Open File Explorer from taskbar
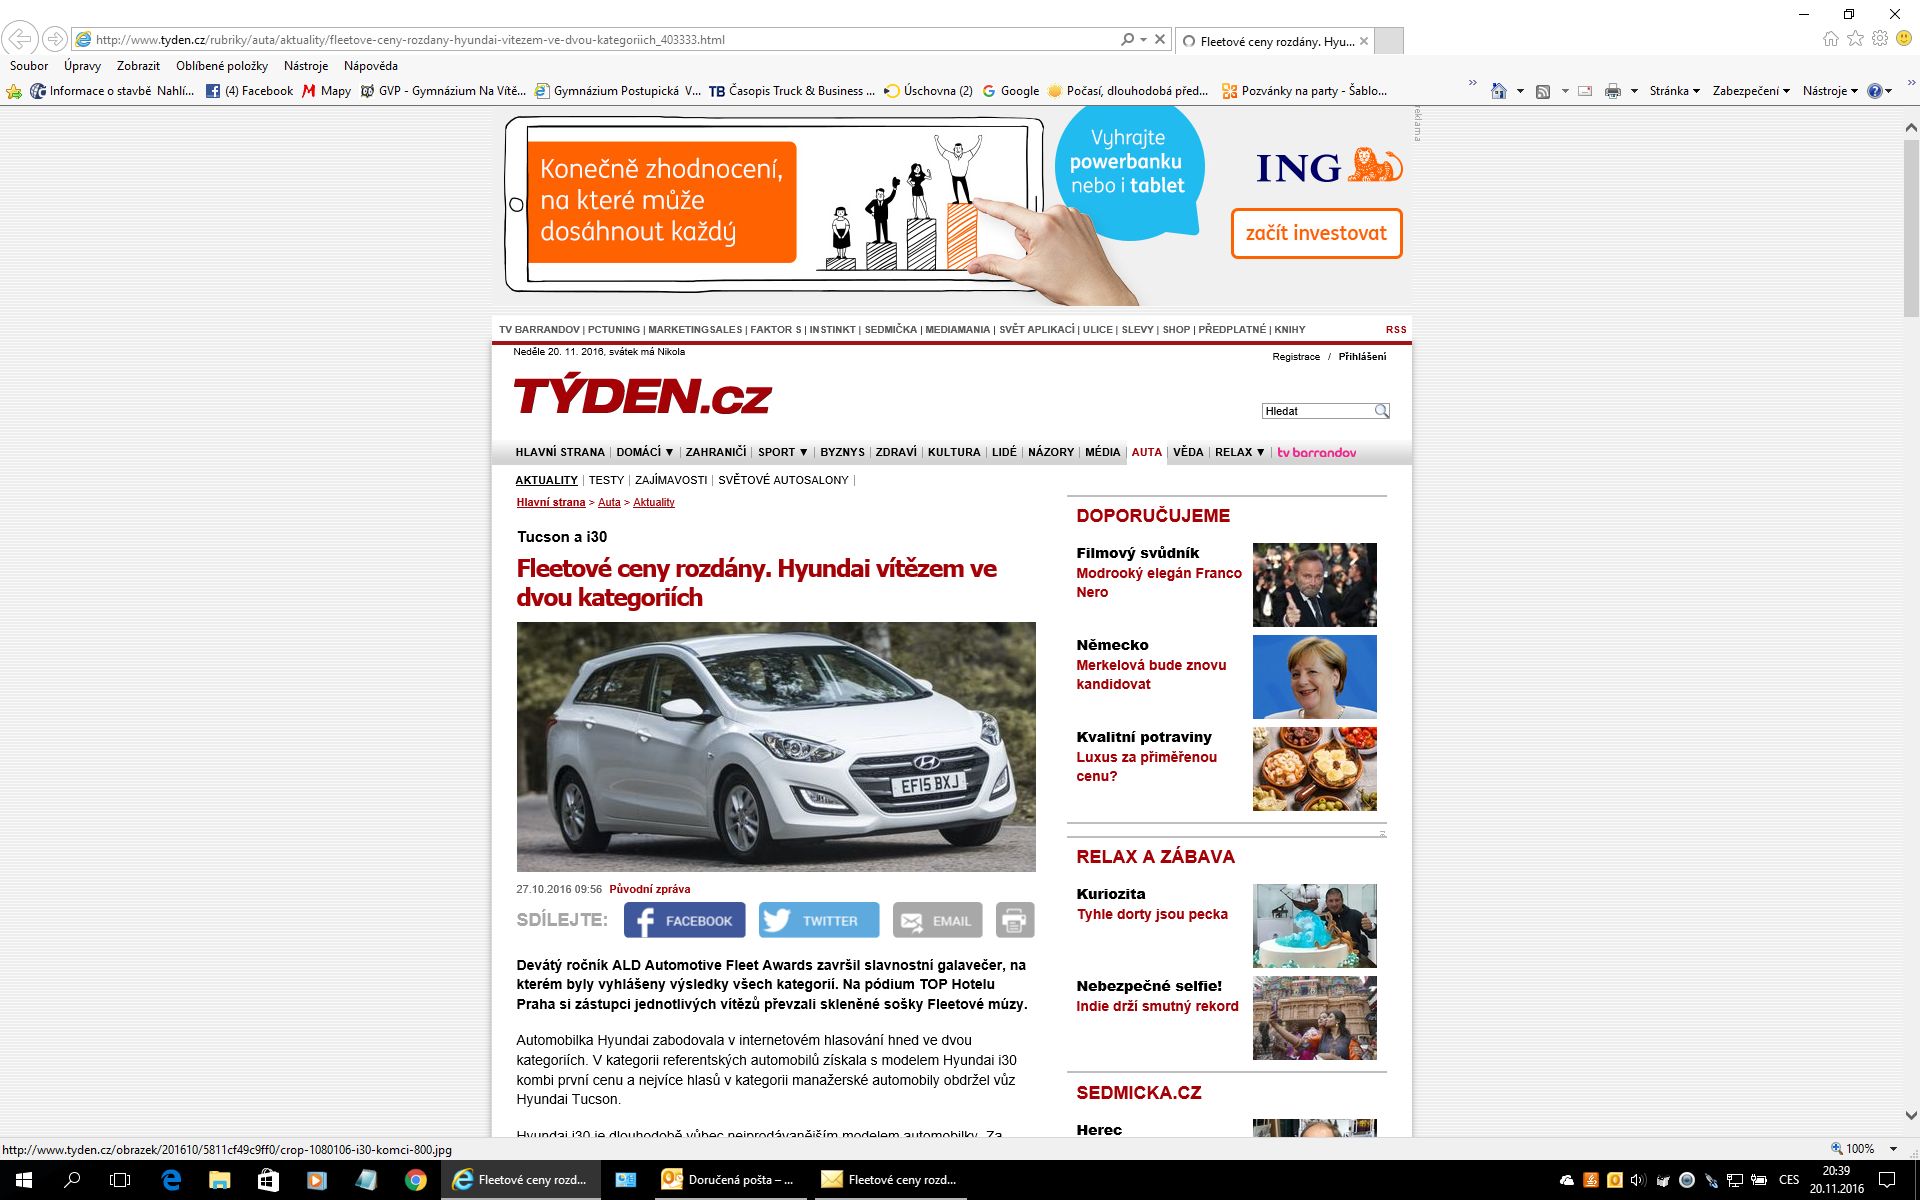Screen dimensions: 1920x1200 point(219,1180)
